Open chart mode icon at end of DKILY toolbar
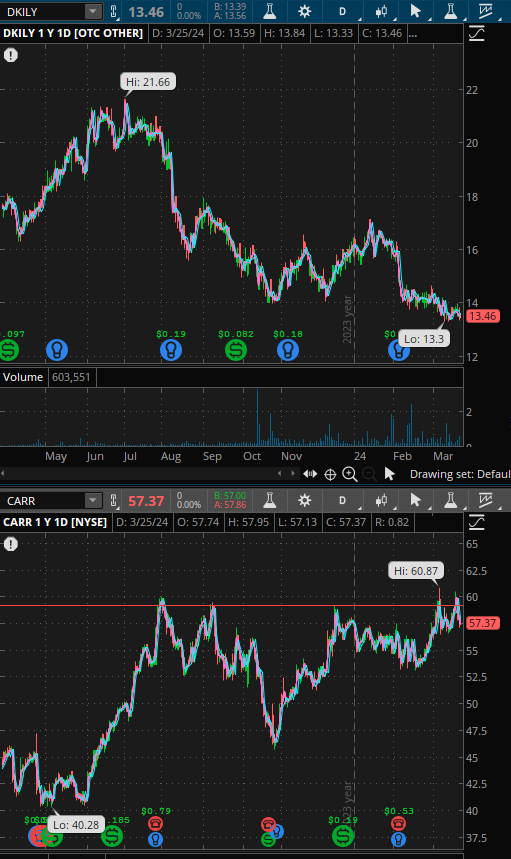 (x=485, y=11)
